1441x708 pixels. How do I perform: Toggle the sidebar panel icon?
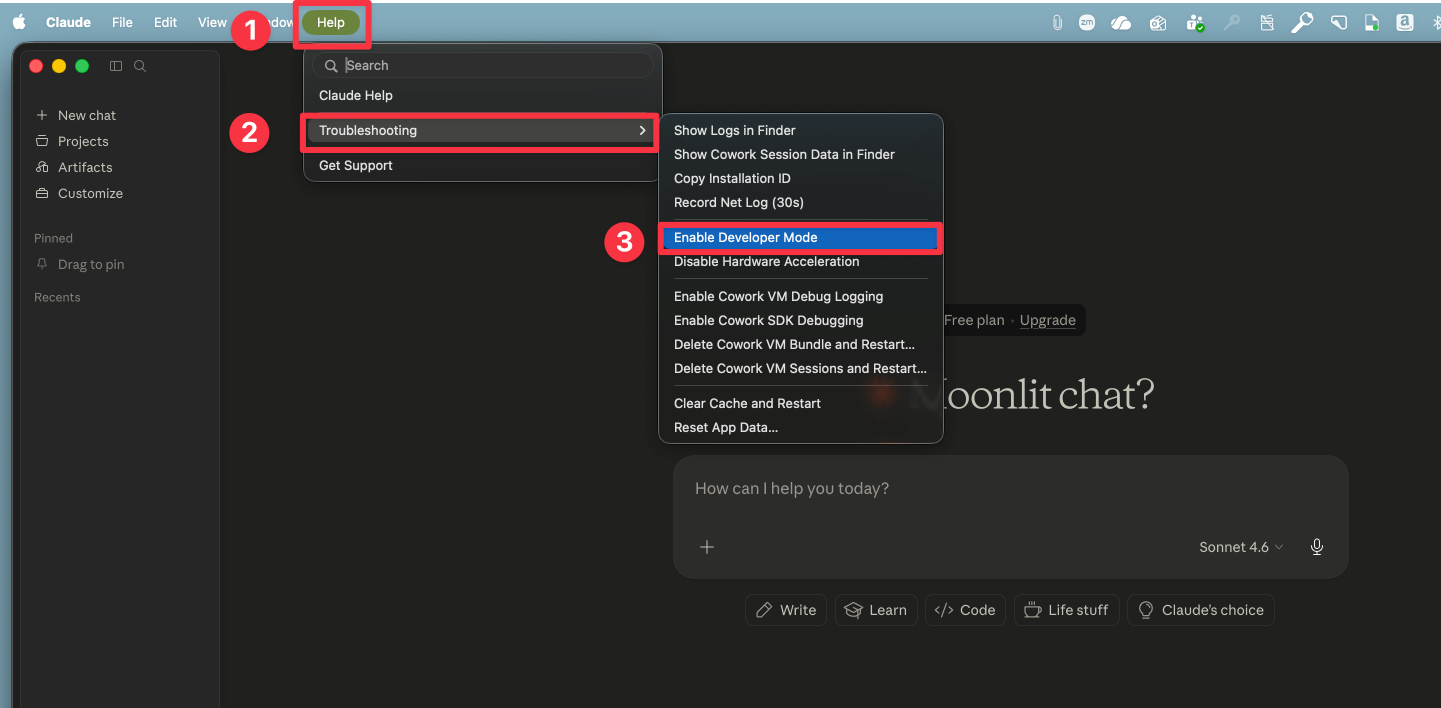116,66
